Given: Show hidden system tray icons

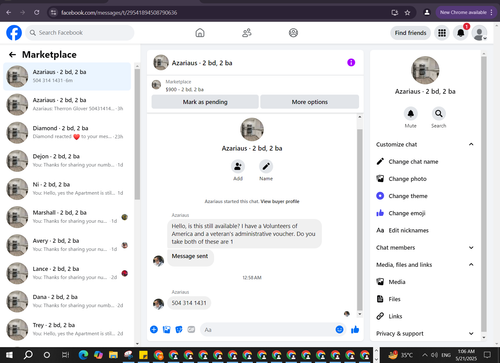Looking at the screenshot, I should [425, 355].
